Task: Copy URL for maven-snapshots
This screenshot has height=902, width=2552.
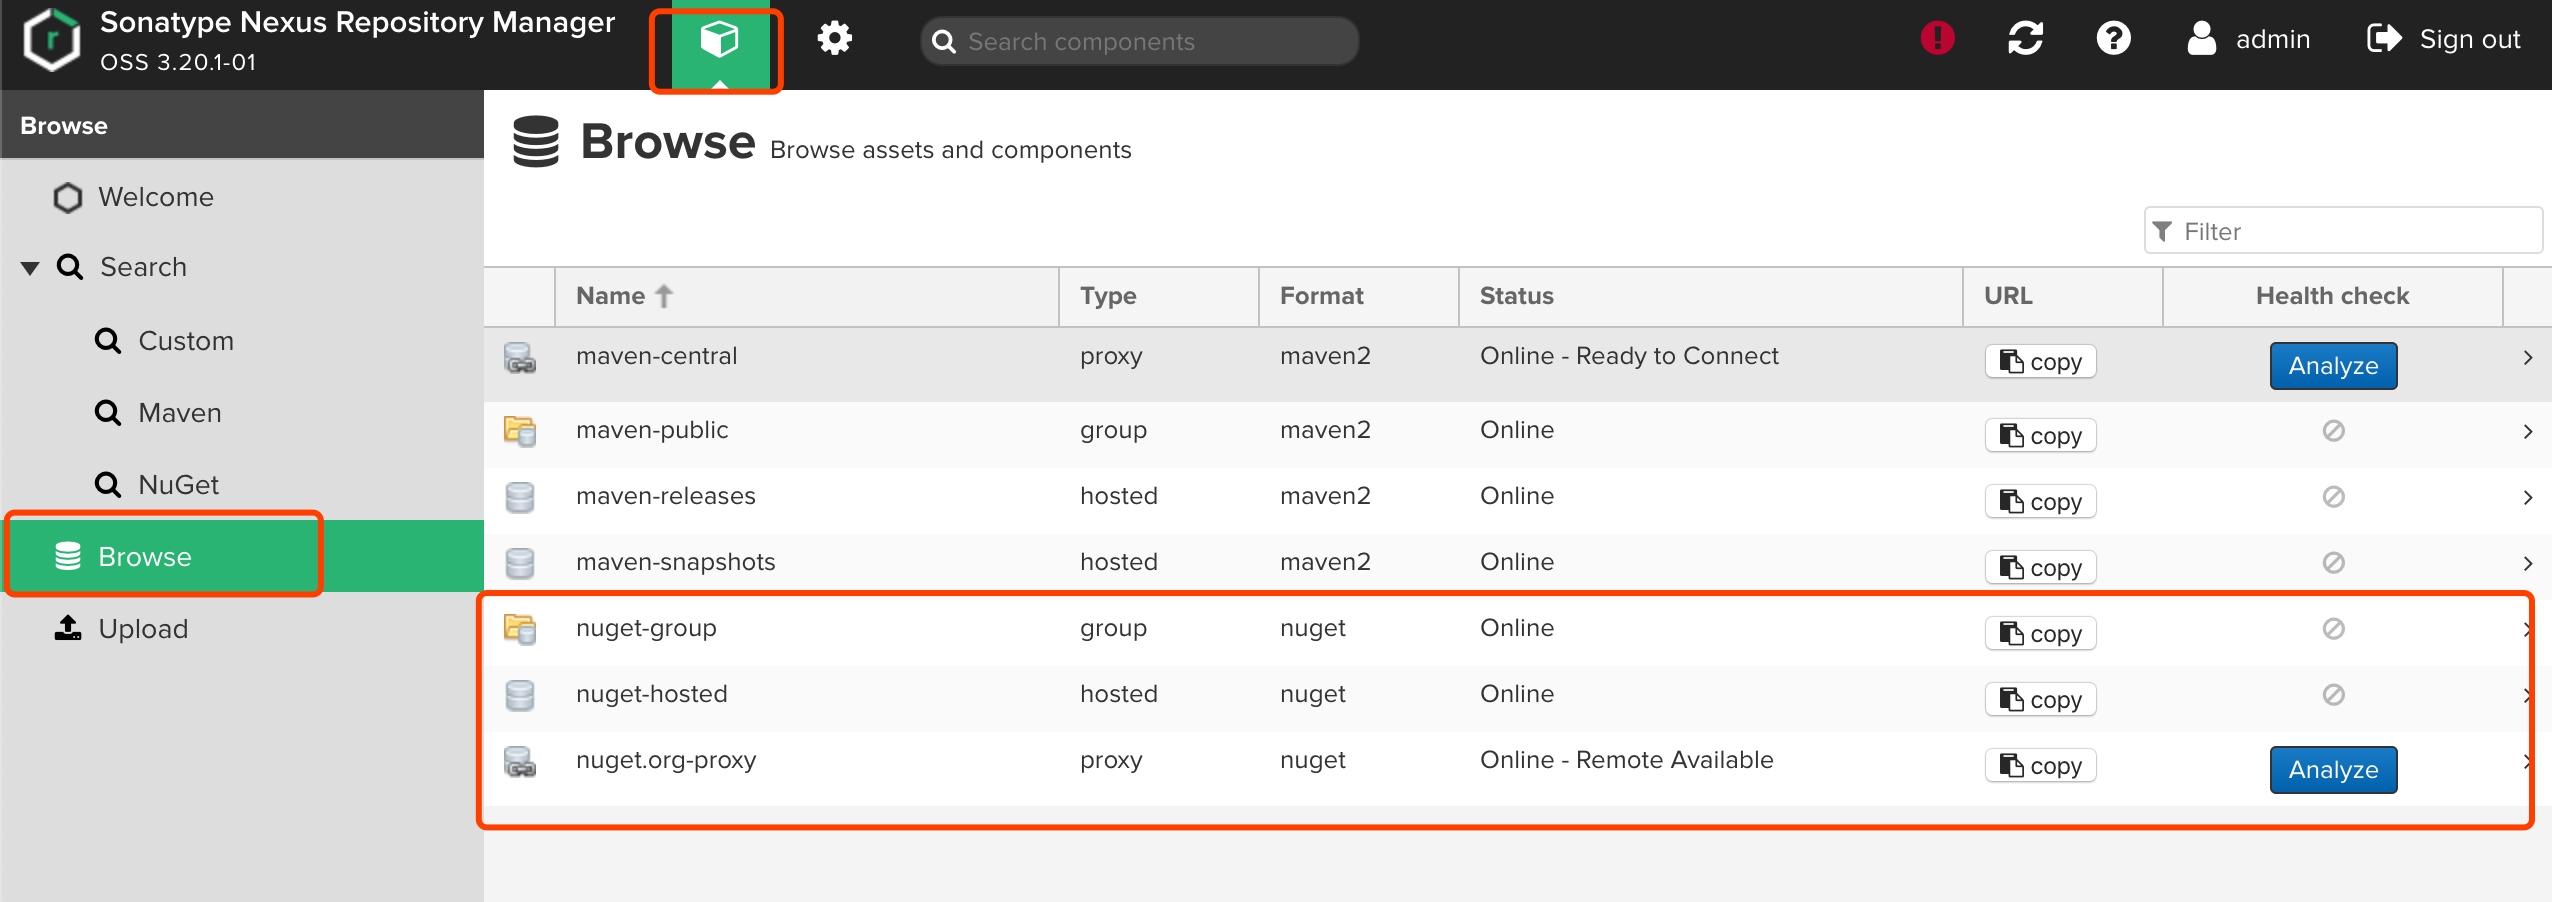Action: [x=2040, y=568]
